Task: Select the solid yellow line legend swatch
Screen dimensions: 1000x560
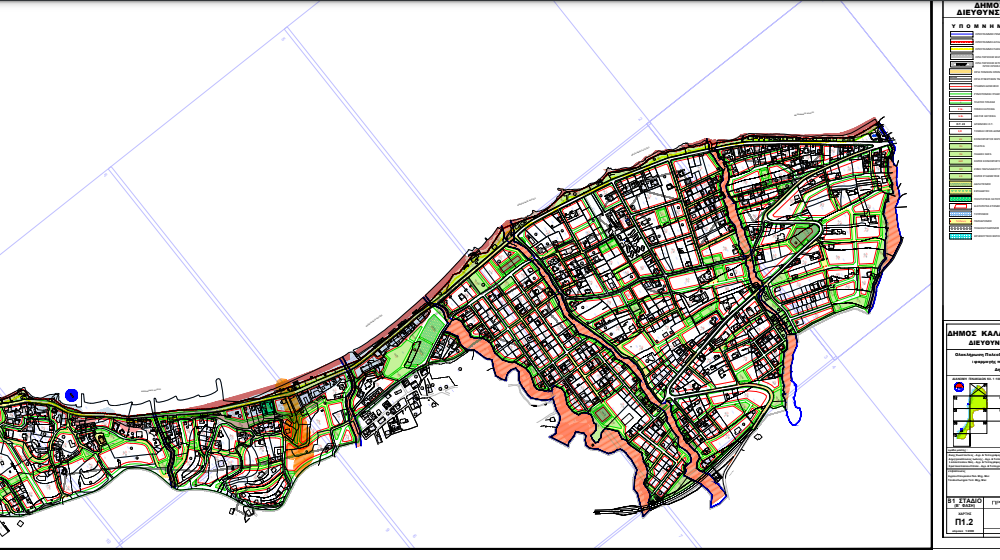Action: click(x=961, y=49)
